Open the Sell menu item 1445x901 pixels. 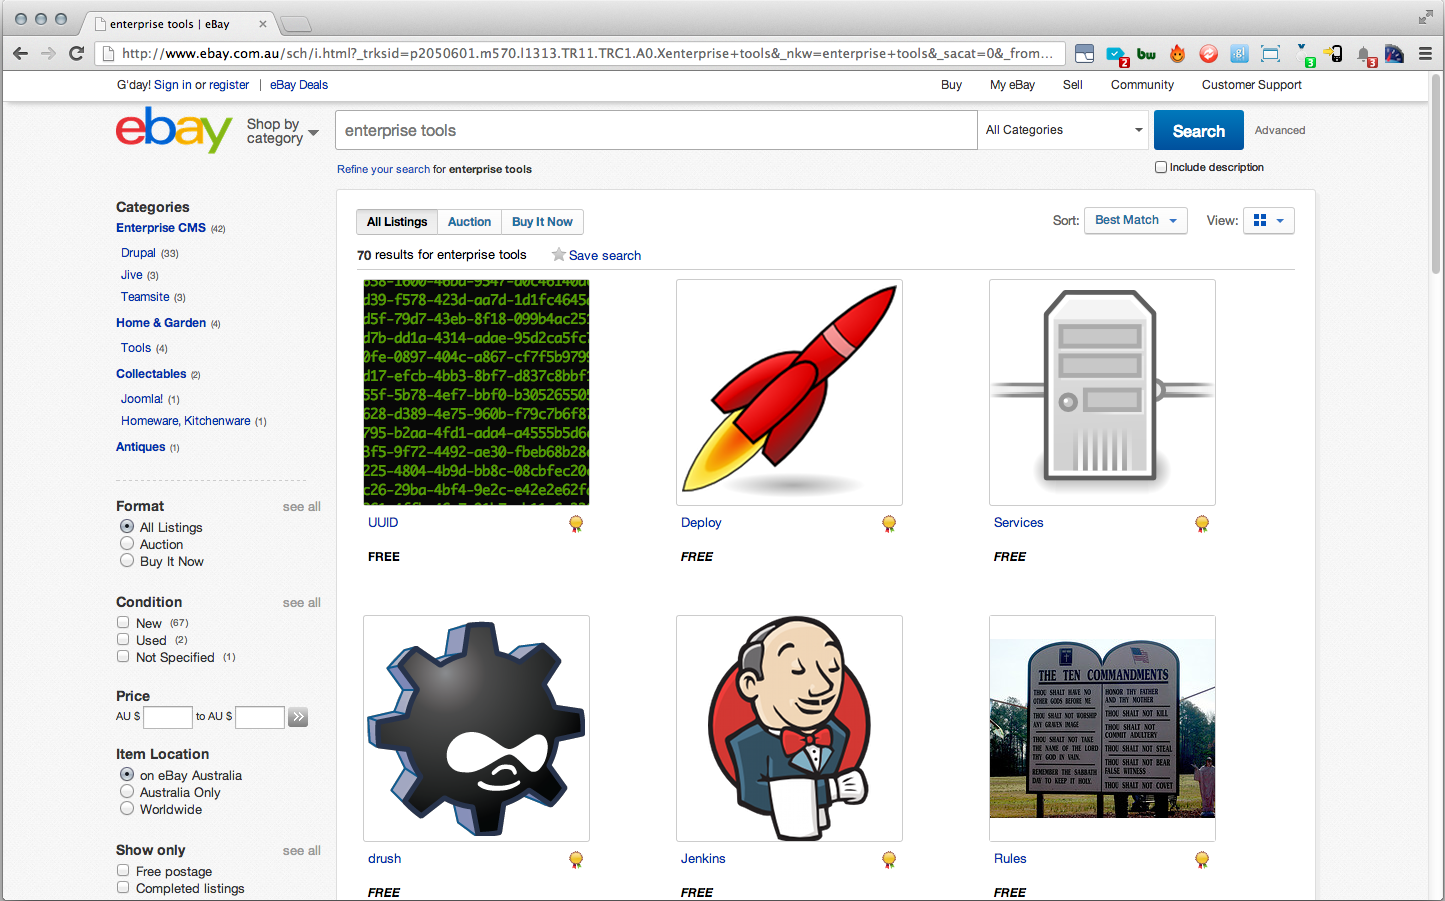[x=1072, y=85]
